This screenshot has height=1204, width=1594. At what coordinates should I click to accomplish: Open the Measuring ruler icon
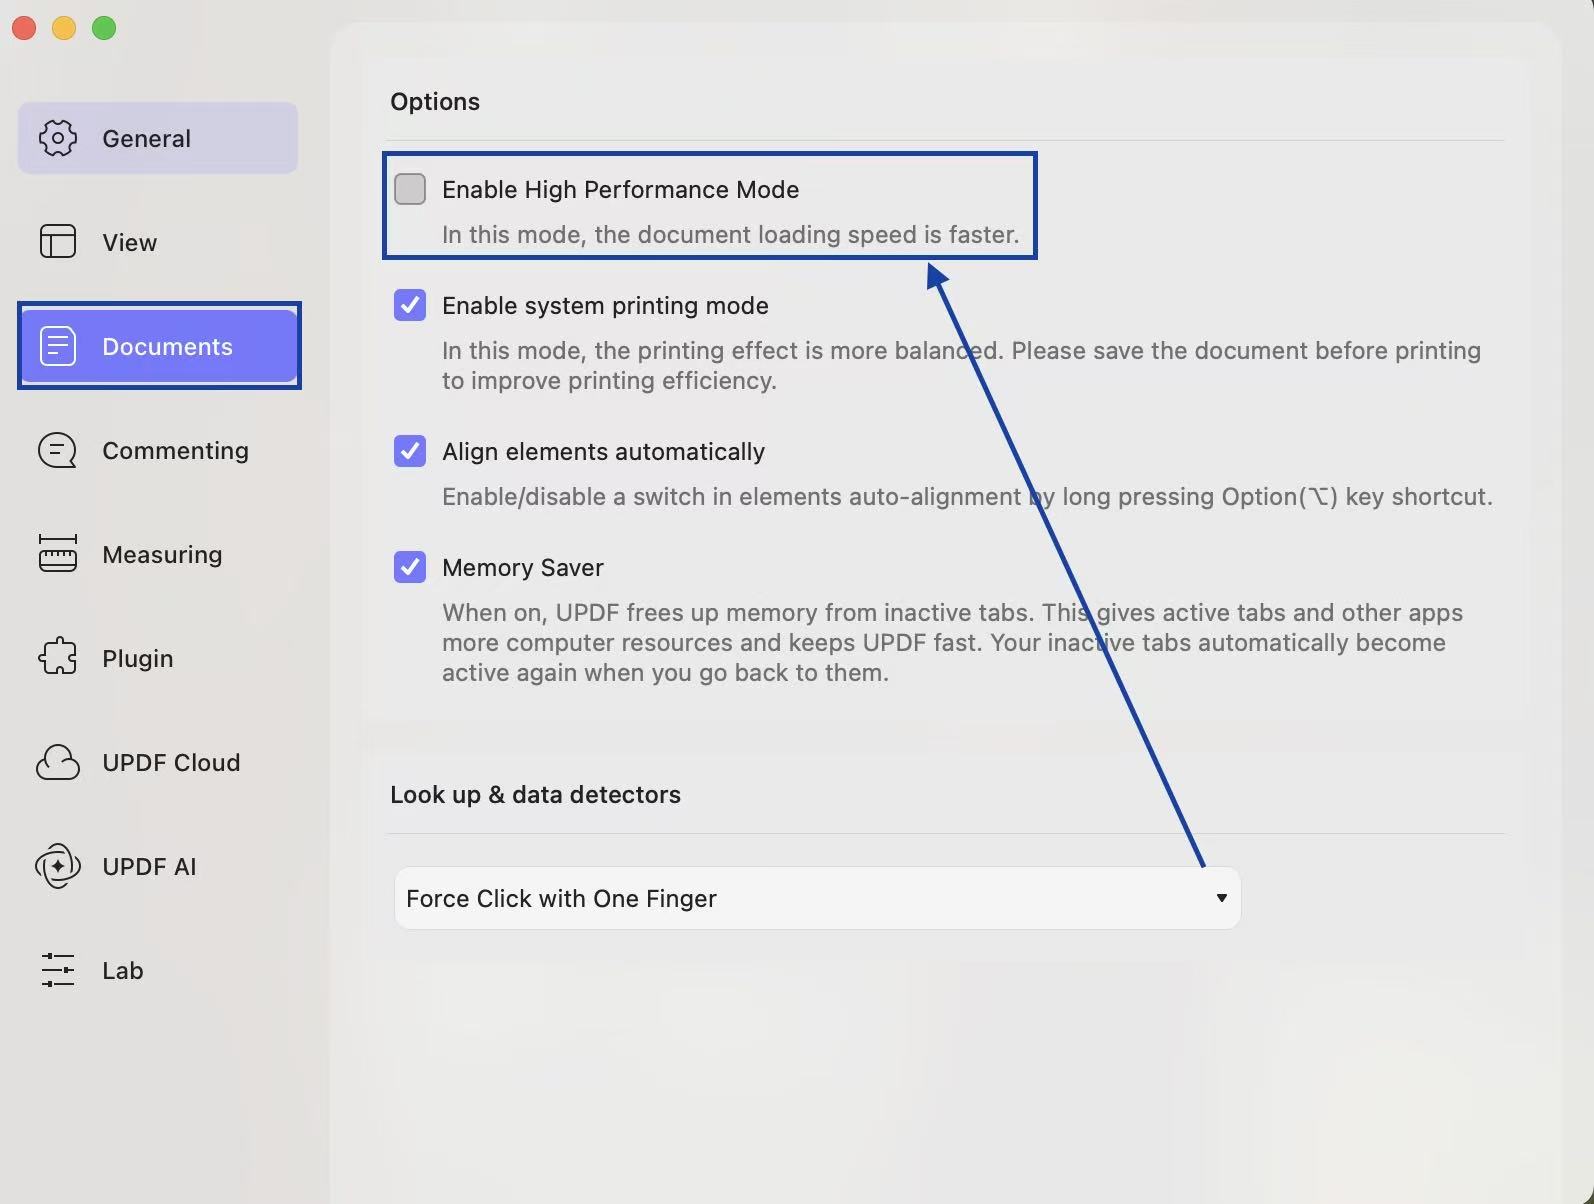[x=58, y=554]
